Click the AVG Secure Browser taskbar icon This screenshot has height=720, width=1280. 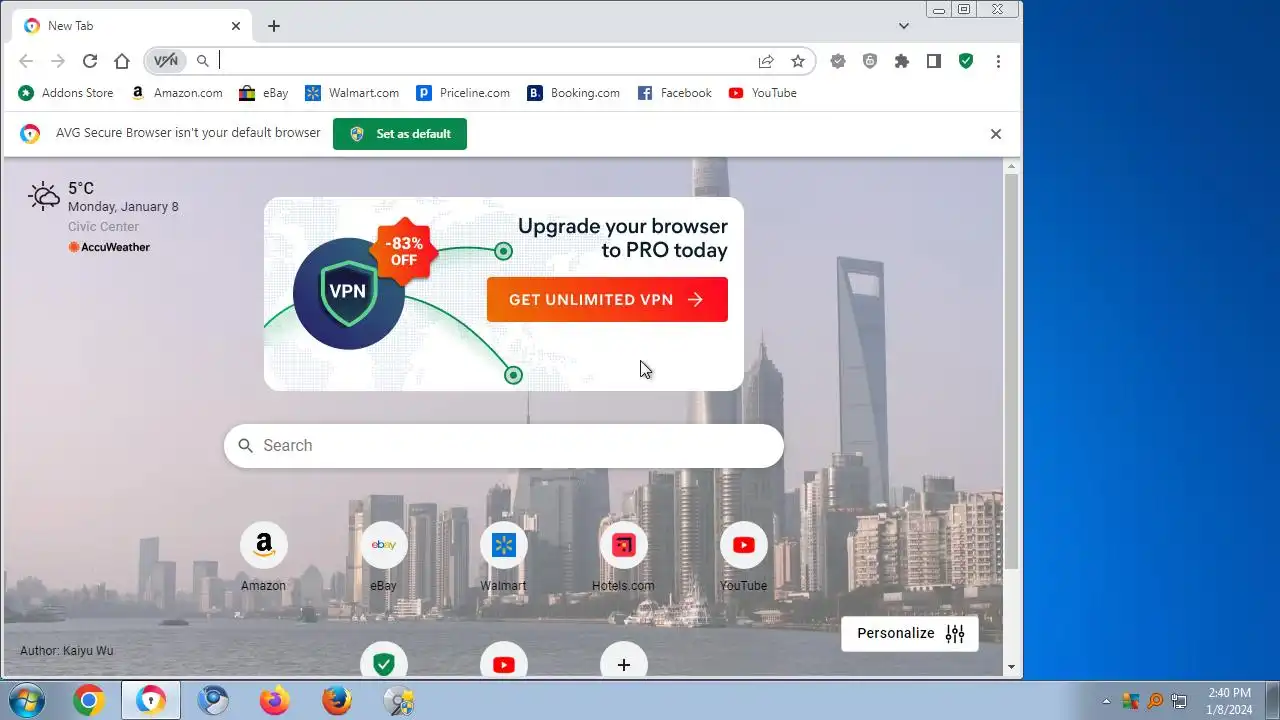click(151, 701)
